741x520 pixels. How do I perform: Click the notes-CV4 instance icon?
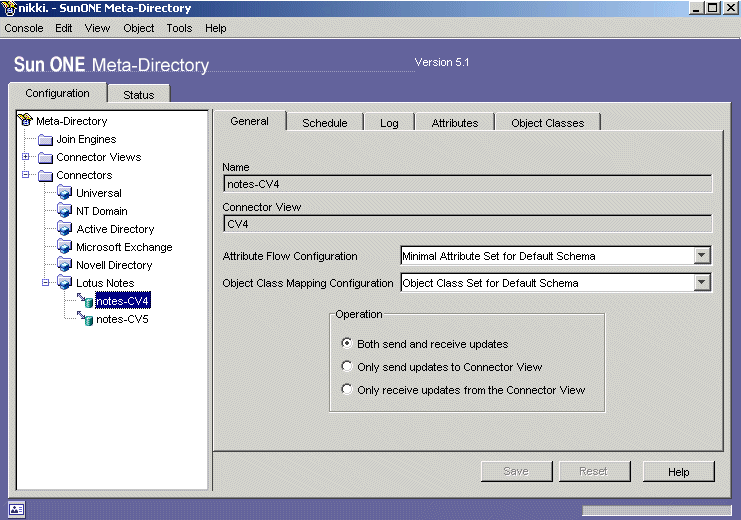(x=85, y=301)
